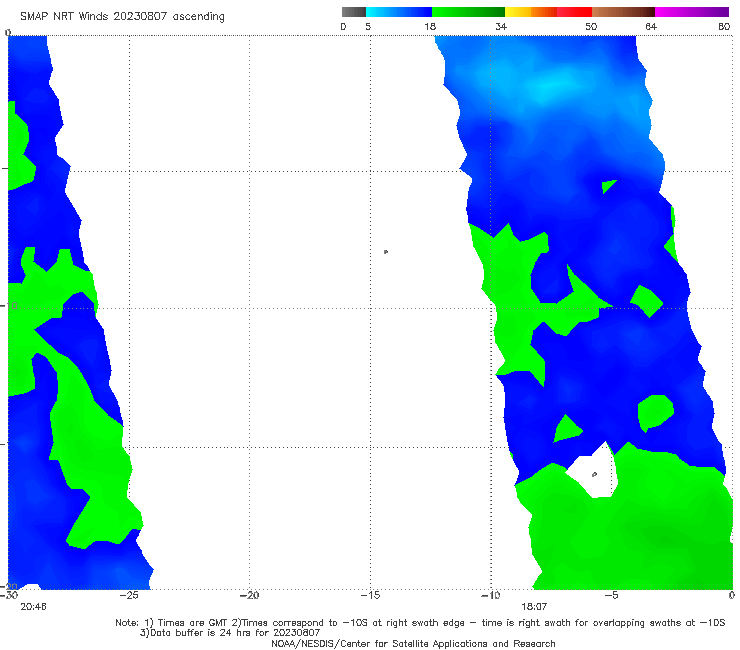Viewport: 740px width, 650px height.
Task: Click the small island marker in the white gap
Action: coord(594,474)
